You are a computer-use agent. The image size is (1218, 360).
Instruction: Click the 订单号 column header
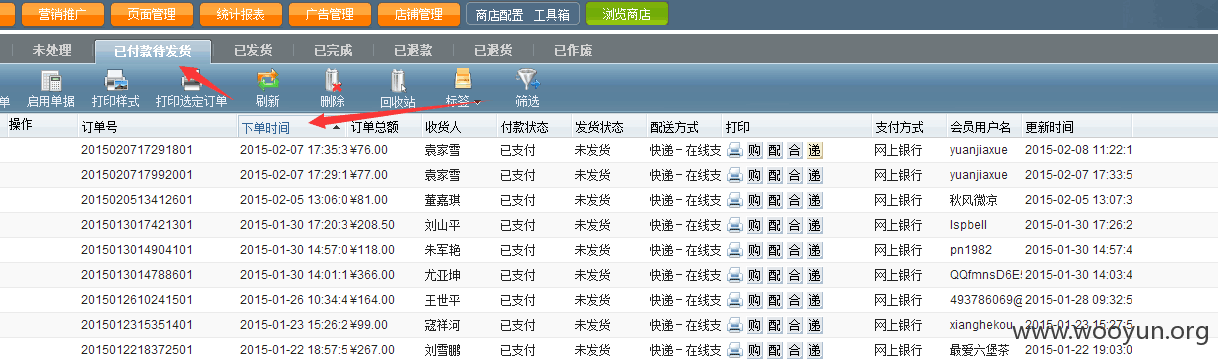[99, 127]
